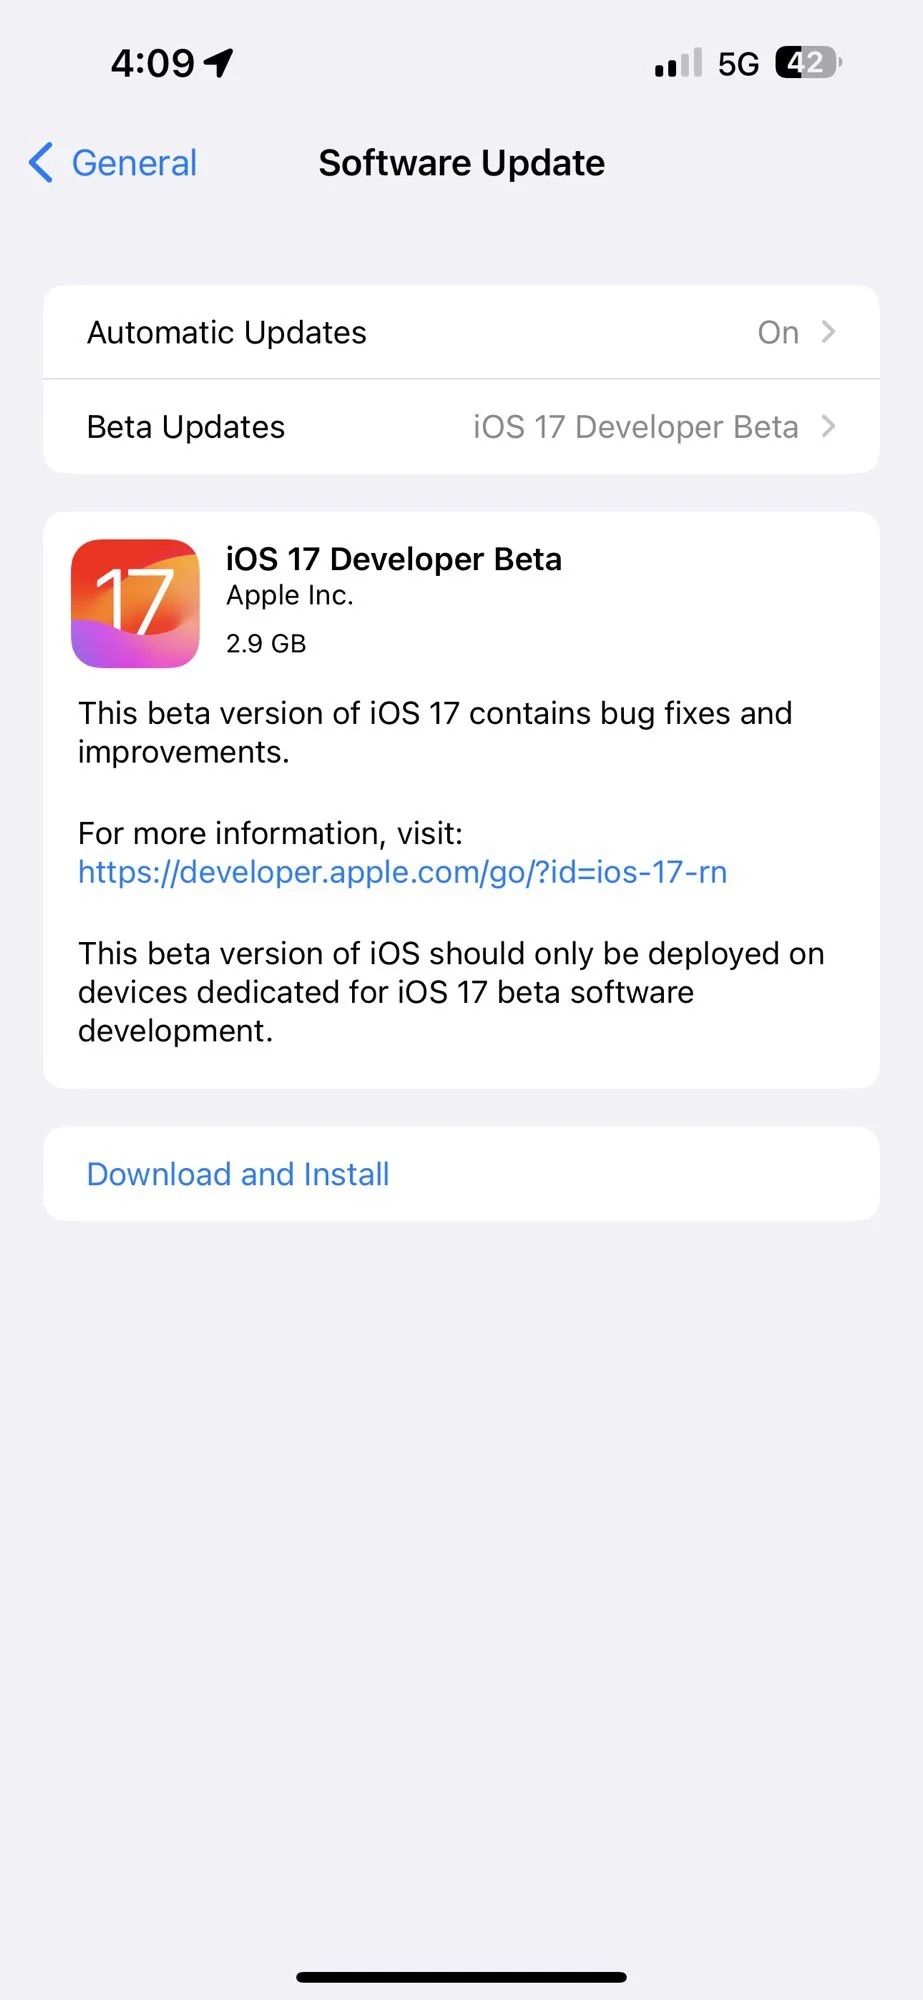
Task: Change the Automatic Updates On setting
Action: [x=777, y=332]
